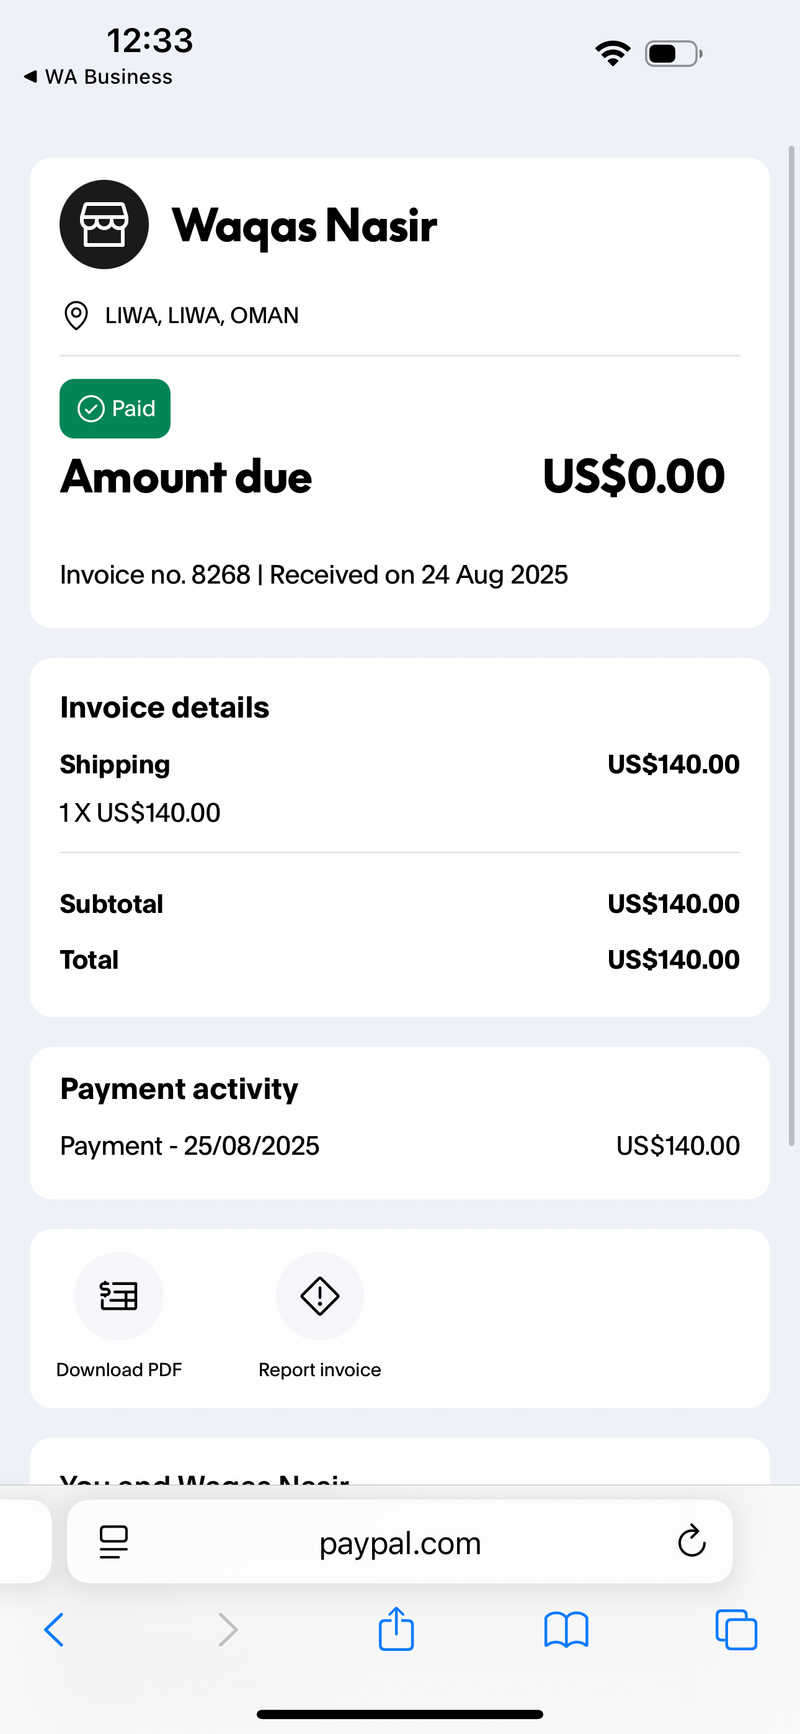Tap the page scrollbar on right edge

tap(792, 645)
